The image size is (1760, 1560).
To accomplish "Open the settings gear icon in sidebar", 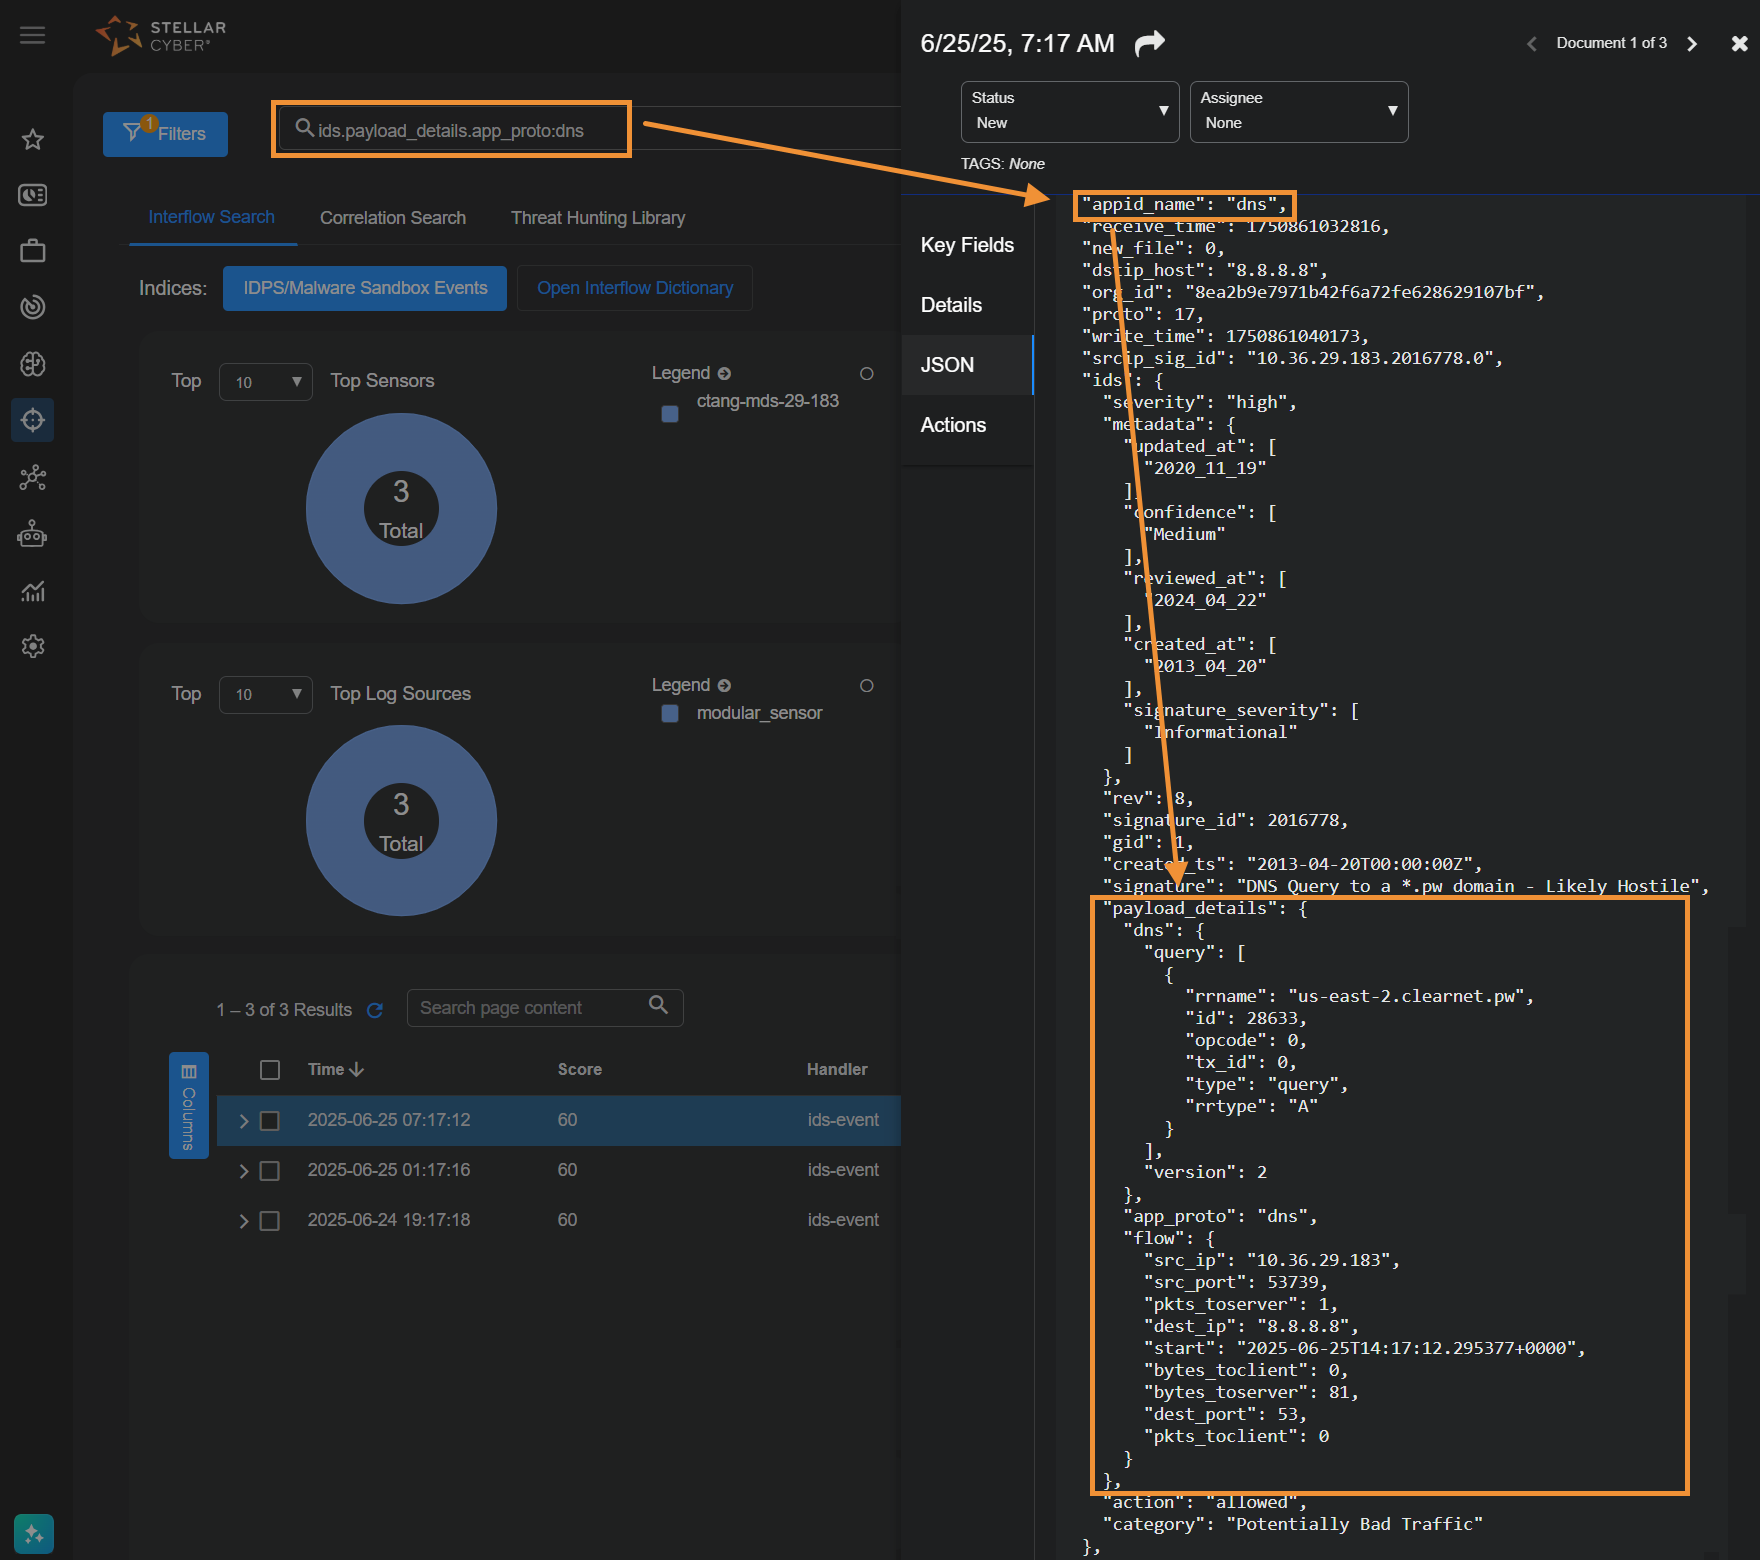I will tap(33, 646).
